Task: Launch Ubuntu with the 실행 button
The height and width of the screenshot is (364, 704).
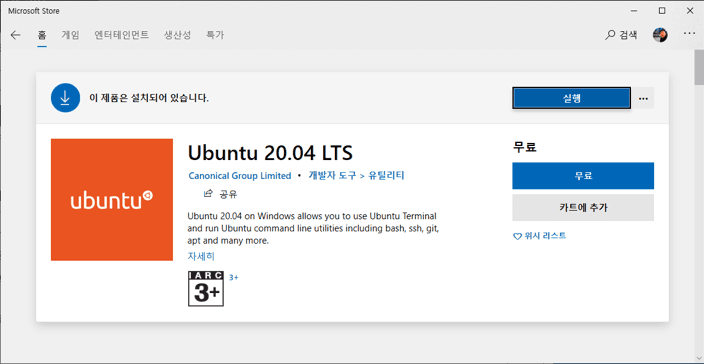Action: 572,98
